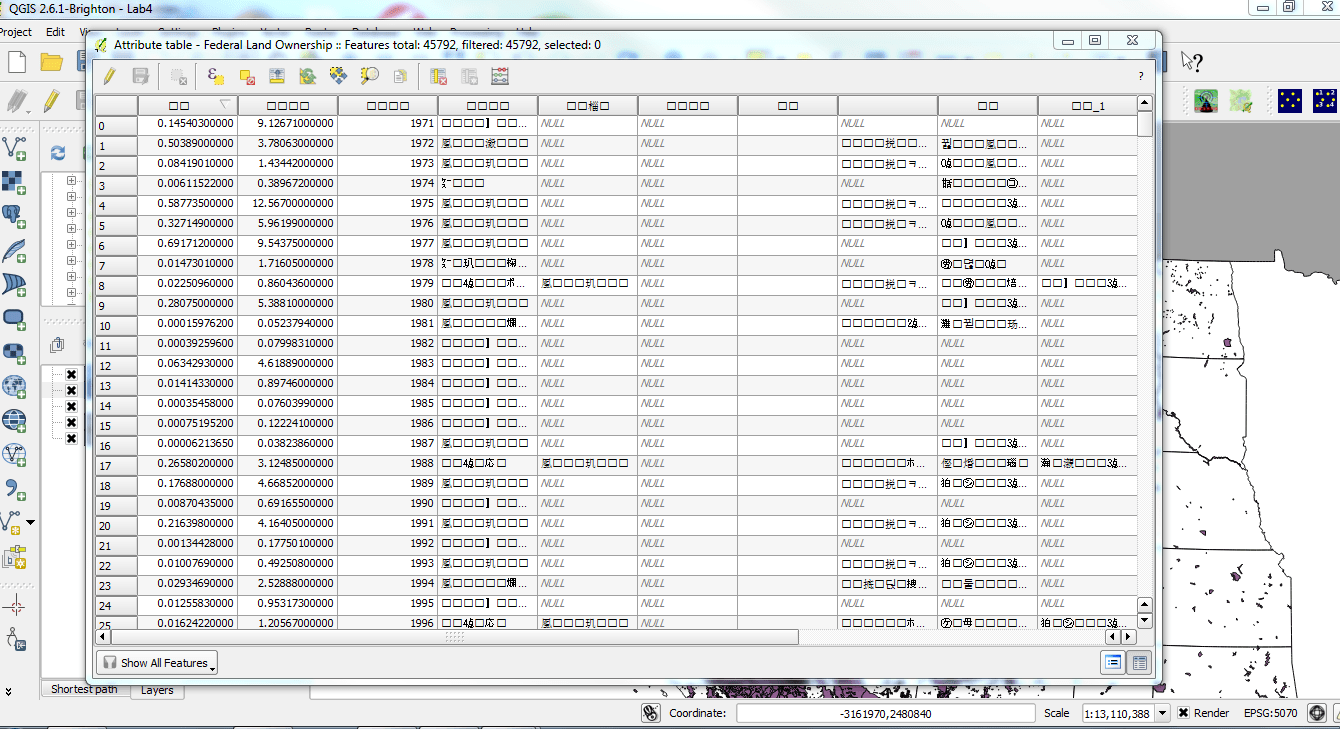Screen dimensions: 1340x729
Task: Click the CRS status globe icon
Action: pyautogui.click(x=1317, y=713)
